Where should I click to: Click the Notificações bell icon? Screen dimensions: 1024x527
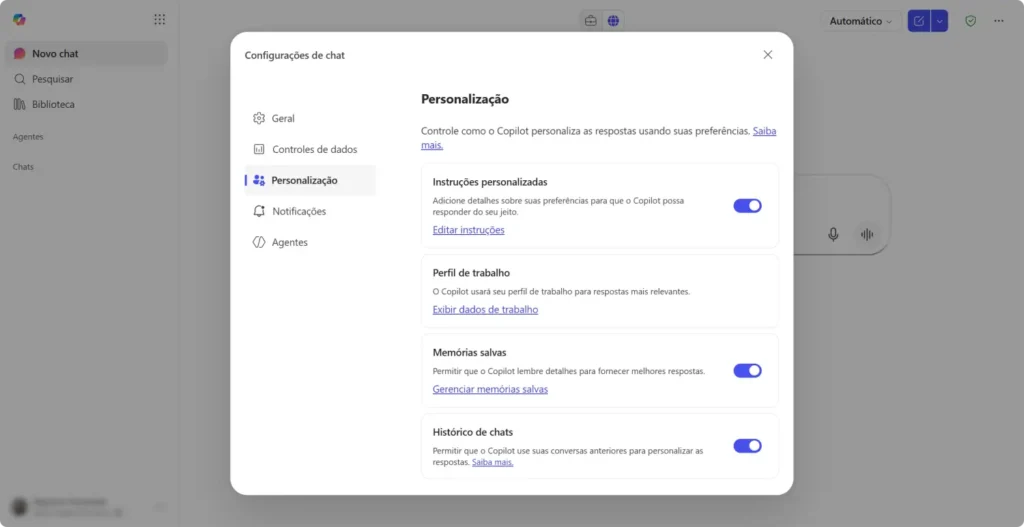pyautogui.click(x=259, y=211)
